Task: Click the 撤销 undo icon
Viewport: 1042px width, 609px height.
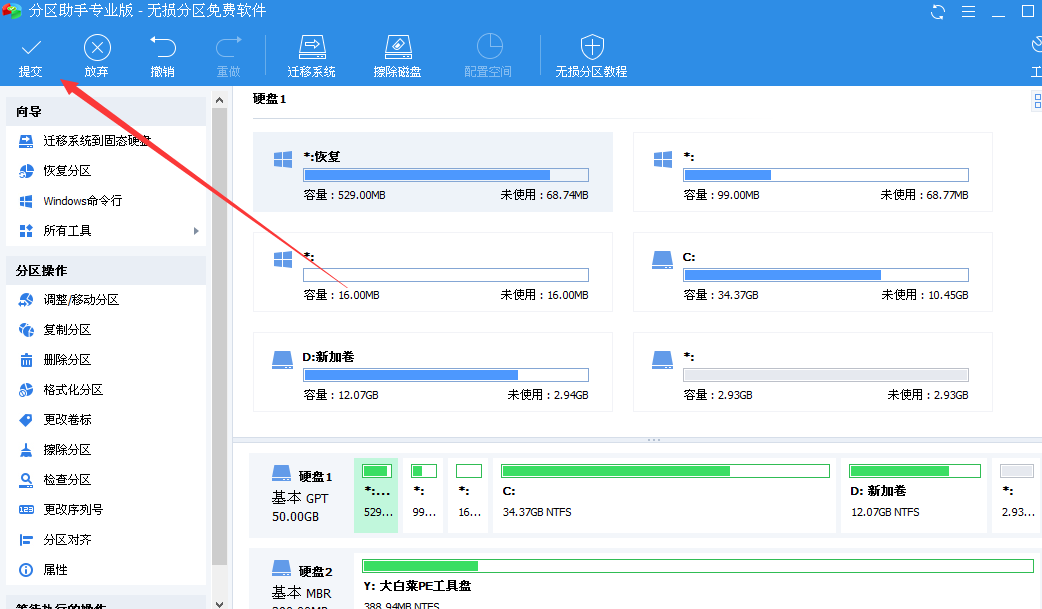Action: pos(163,48)
